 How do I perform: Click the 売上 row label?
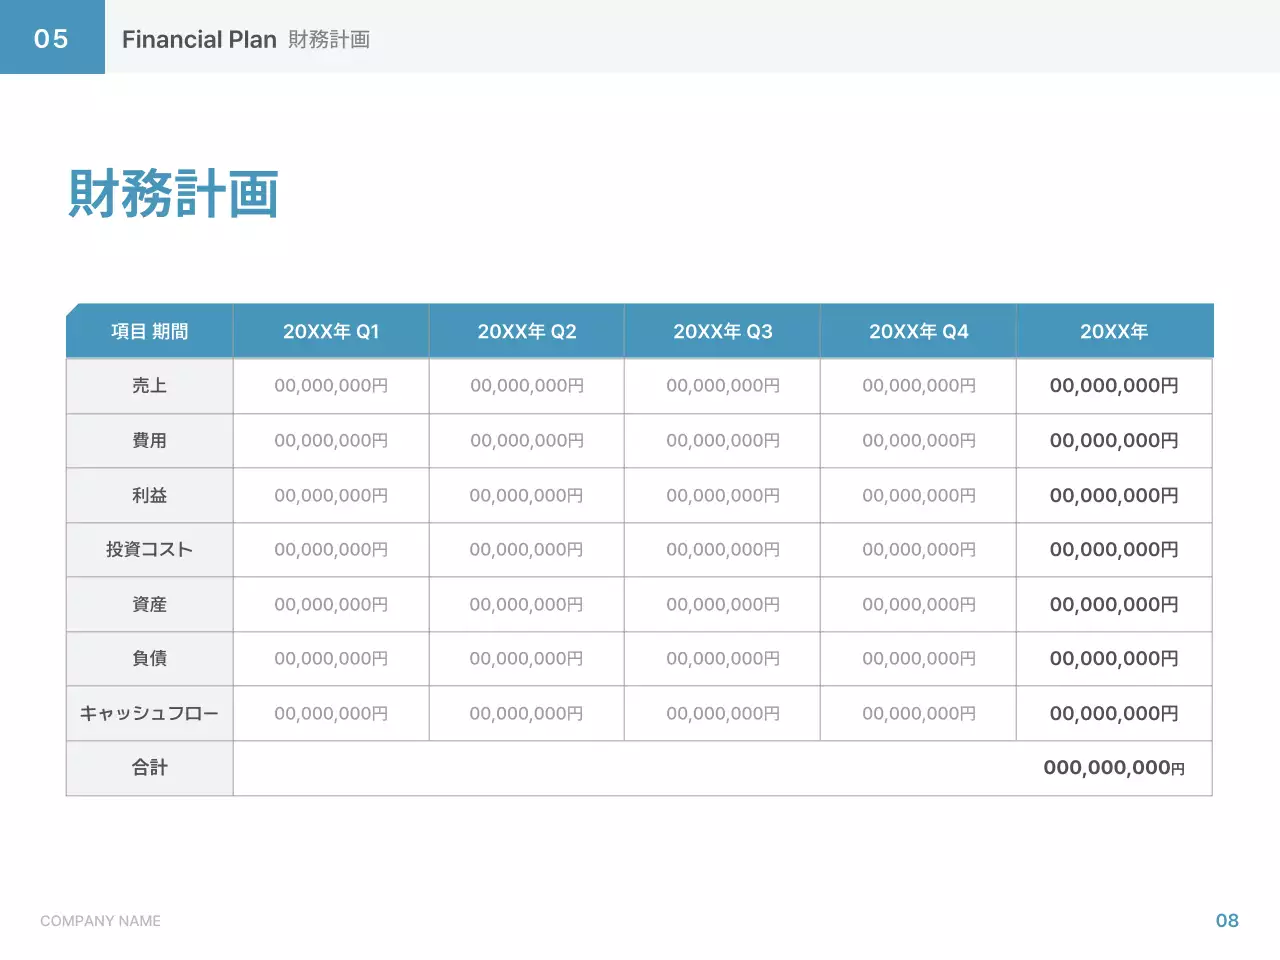pyautogui.click(x=150, y=386)
